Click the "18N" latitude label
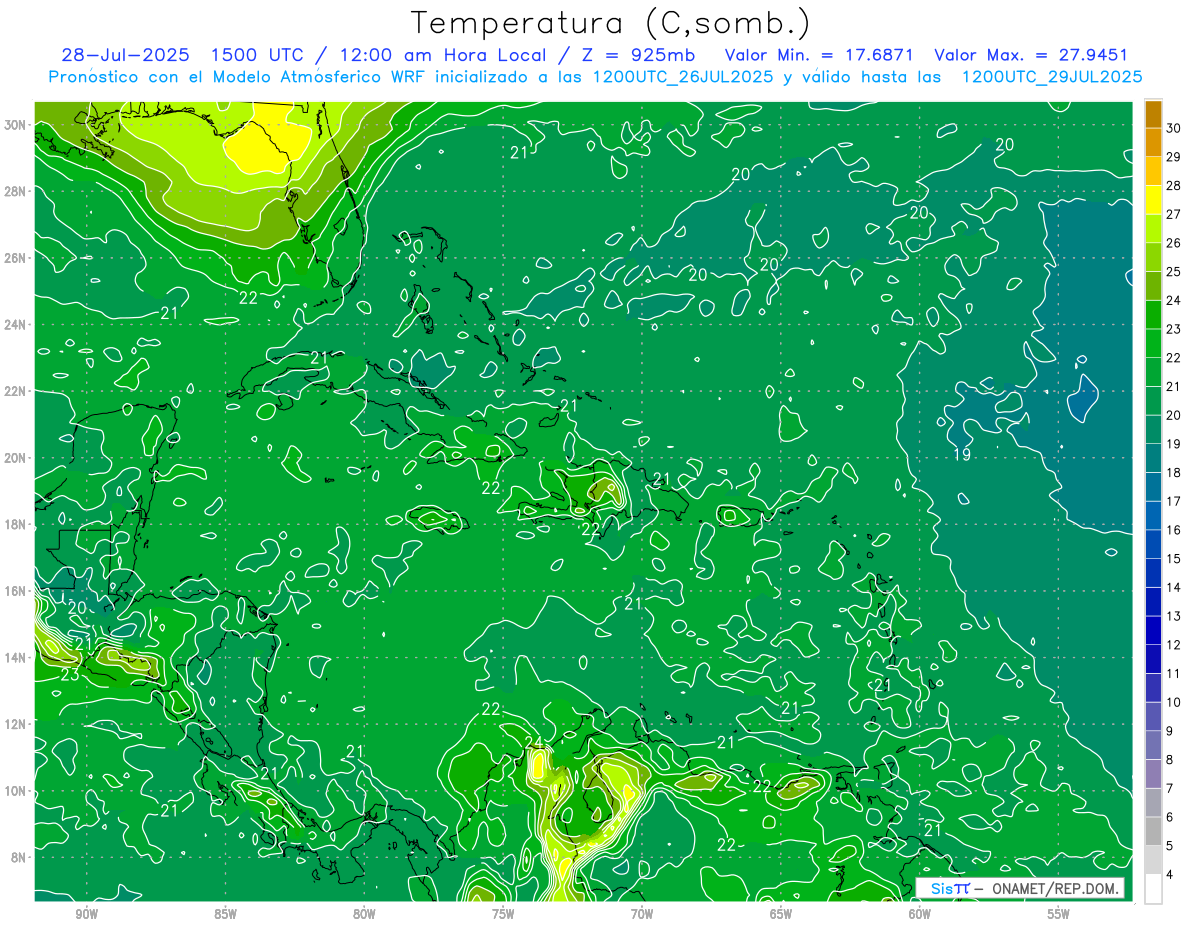The height and width of the screenshot is (927, 1200). tap(16, 524)
